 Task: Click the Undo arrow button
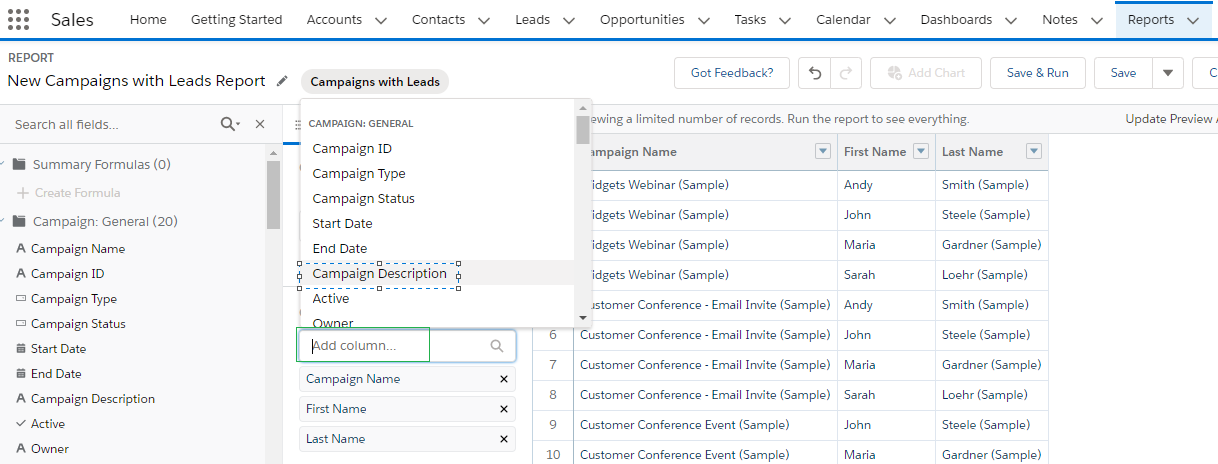pyautogui.click(x=815, y=73)
